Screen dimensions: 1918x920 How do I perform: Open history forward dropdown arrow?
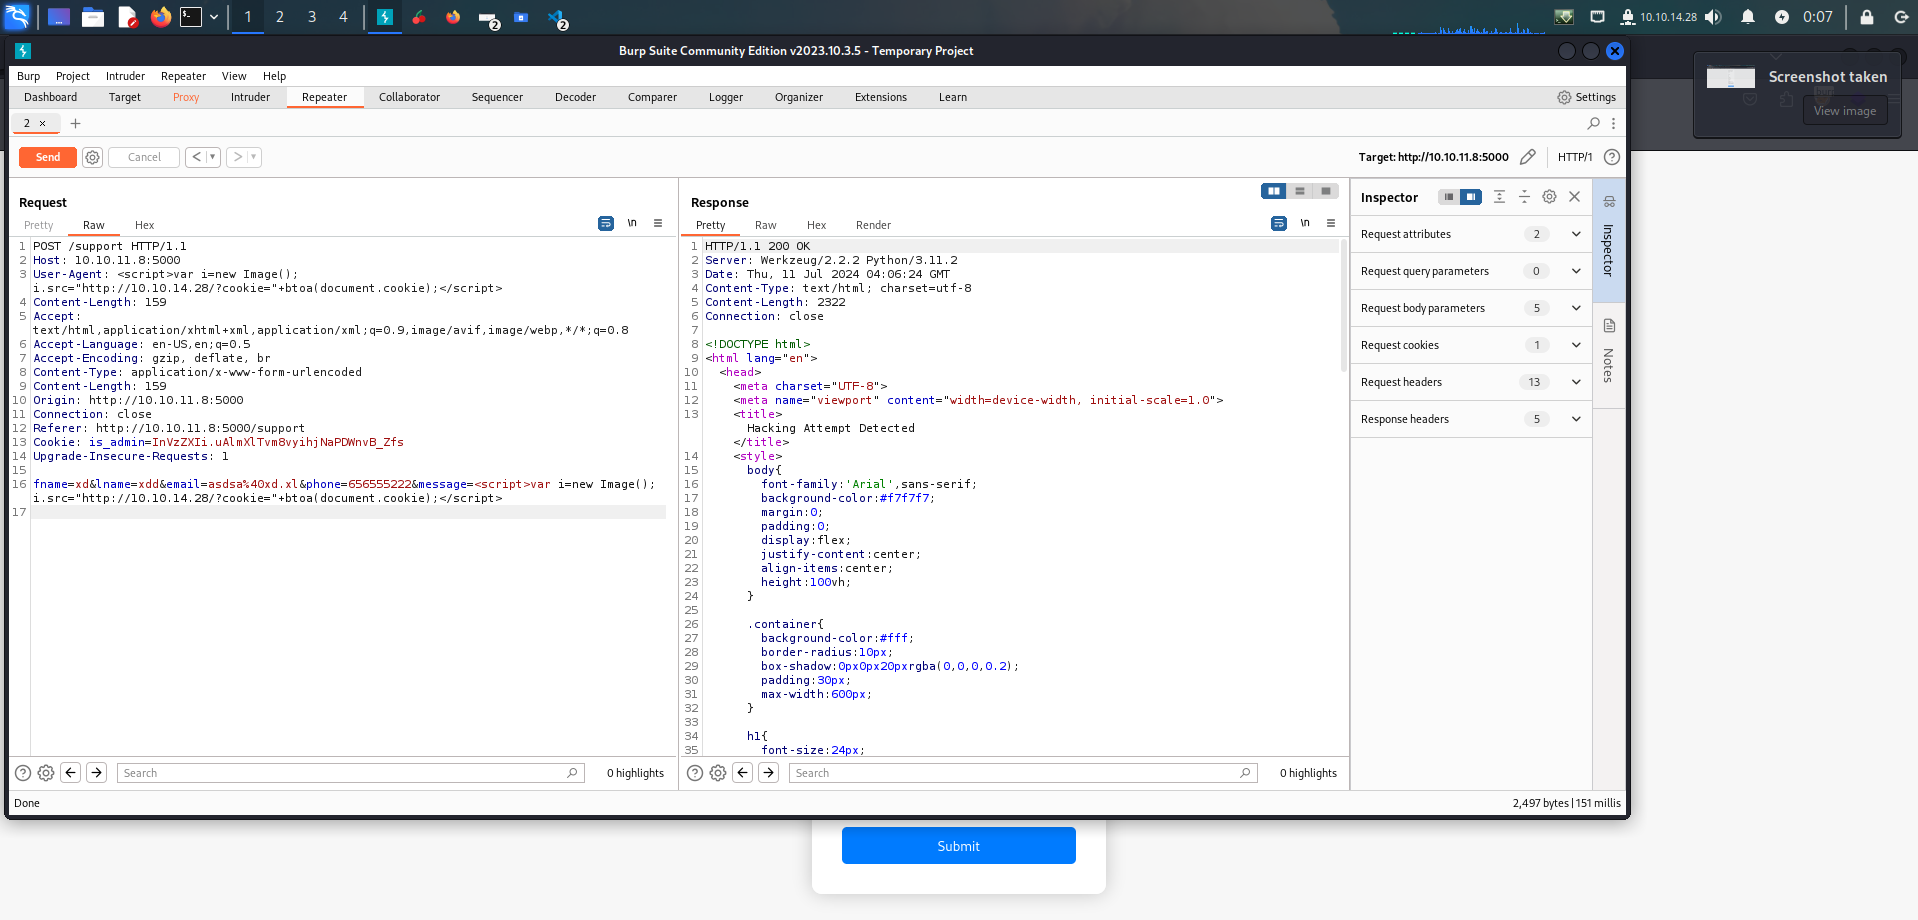[254, 157]
